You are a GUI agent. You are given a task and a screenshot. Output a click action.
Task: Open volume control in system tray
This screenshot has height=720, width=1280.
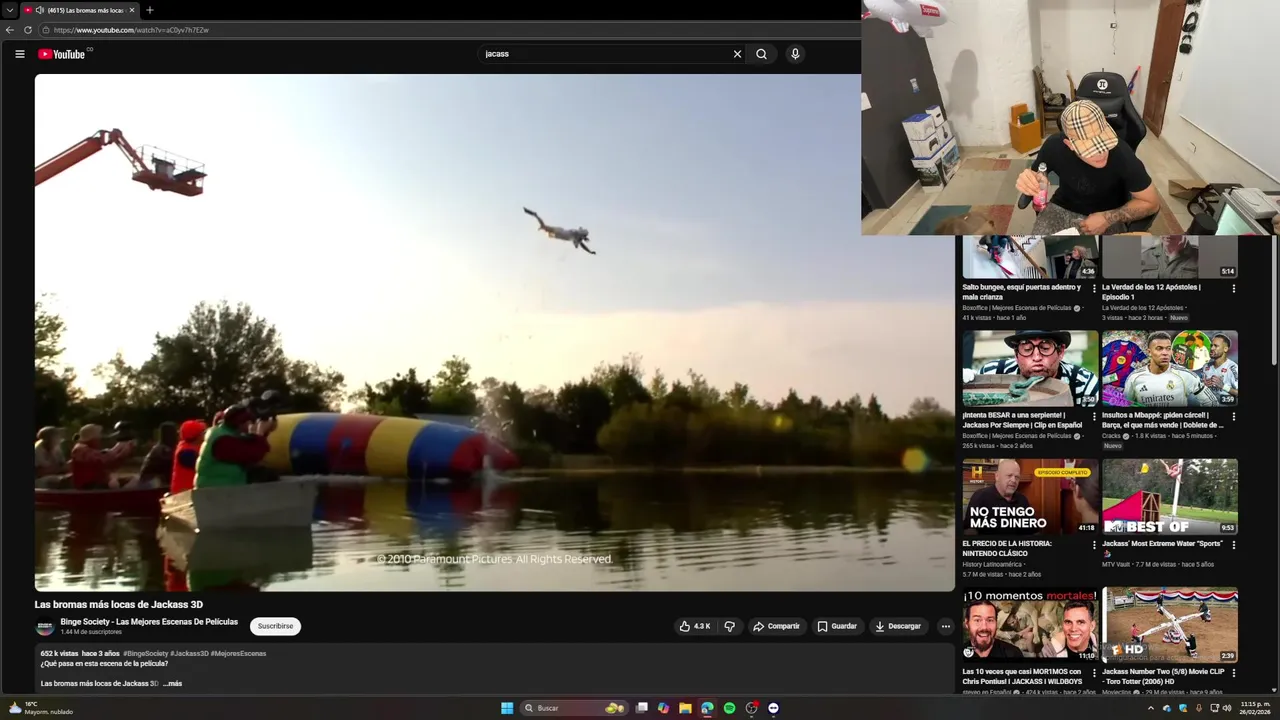[1227, 708]
